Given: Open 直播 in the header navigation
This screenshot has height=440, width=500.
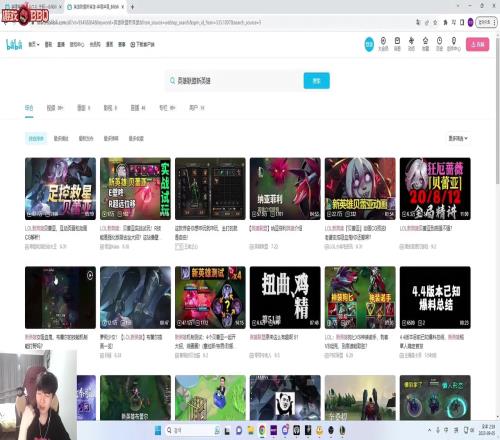Looking at the screenshot, I should pos(61,44).
